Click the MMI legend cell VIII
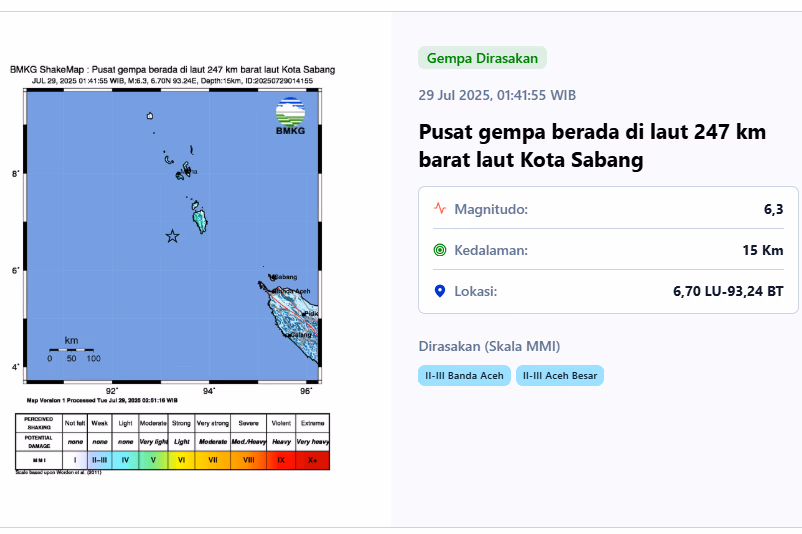802x534 pixels. click(x=249, y=460)
